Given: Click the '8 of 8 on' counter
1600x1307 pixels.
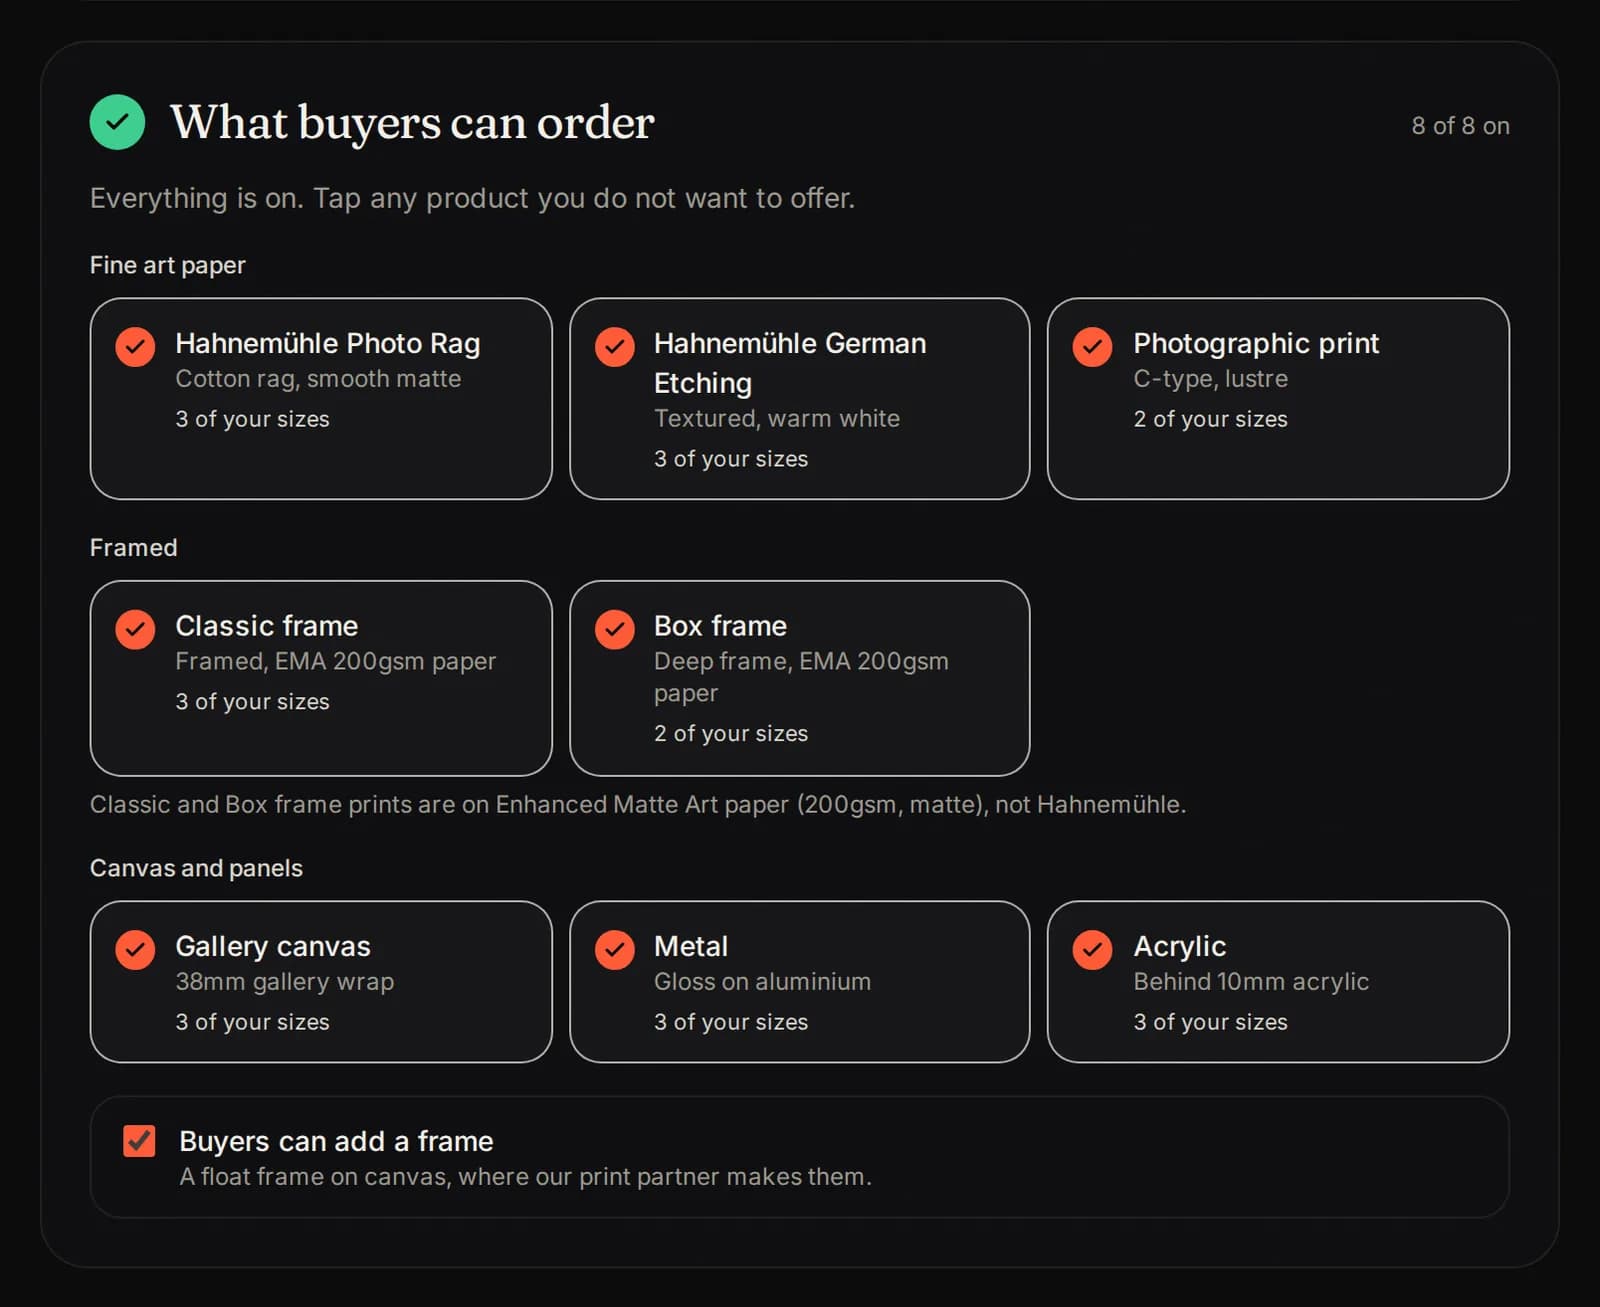Looking at the screenshot, I should point(1460,126).
